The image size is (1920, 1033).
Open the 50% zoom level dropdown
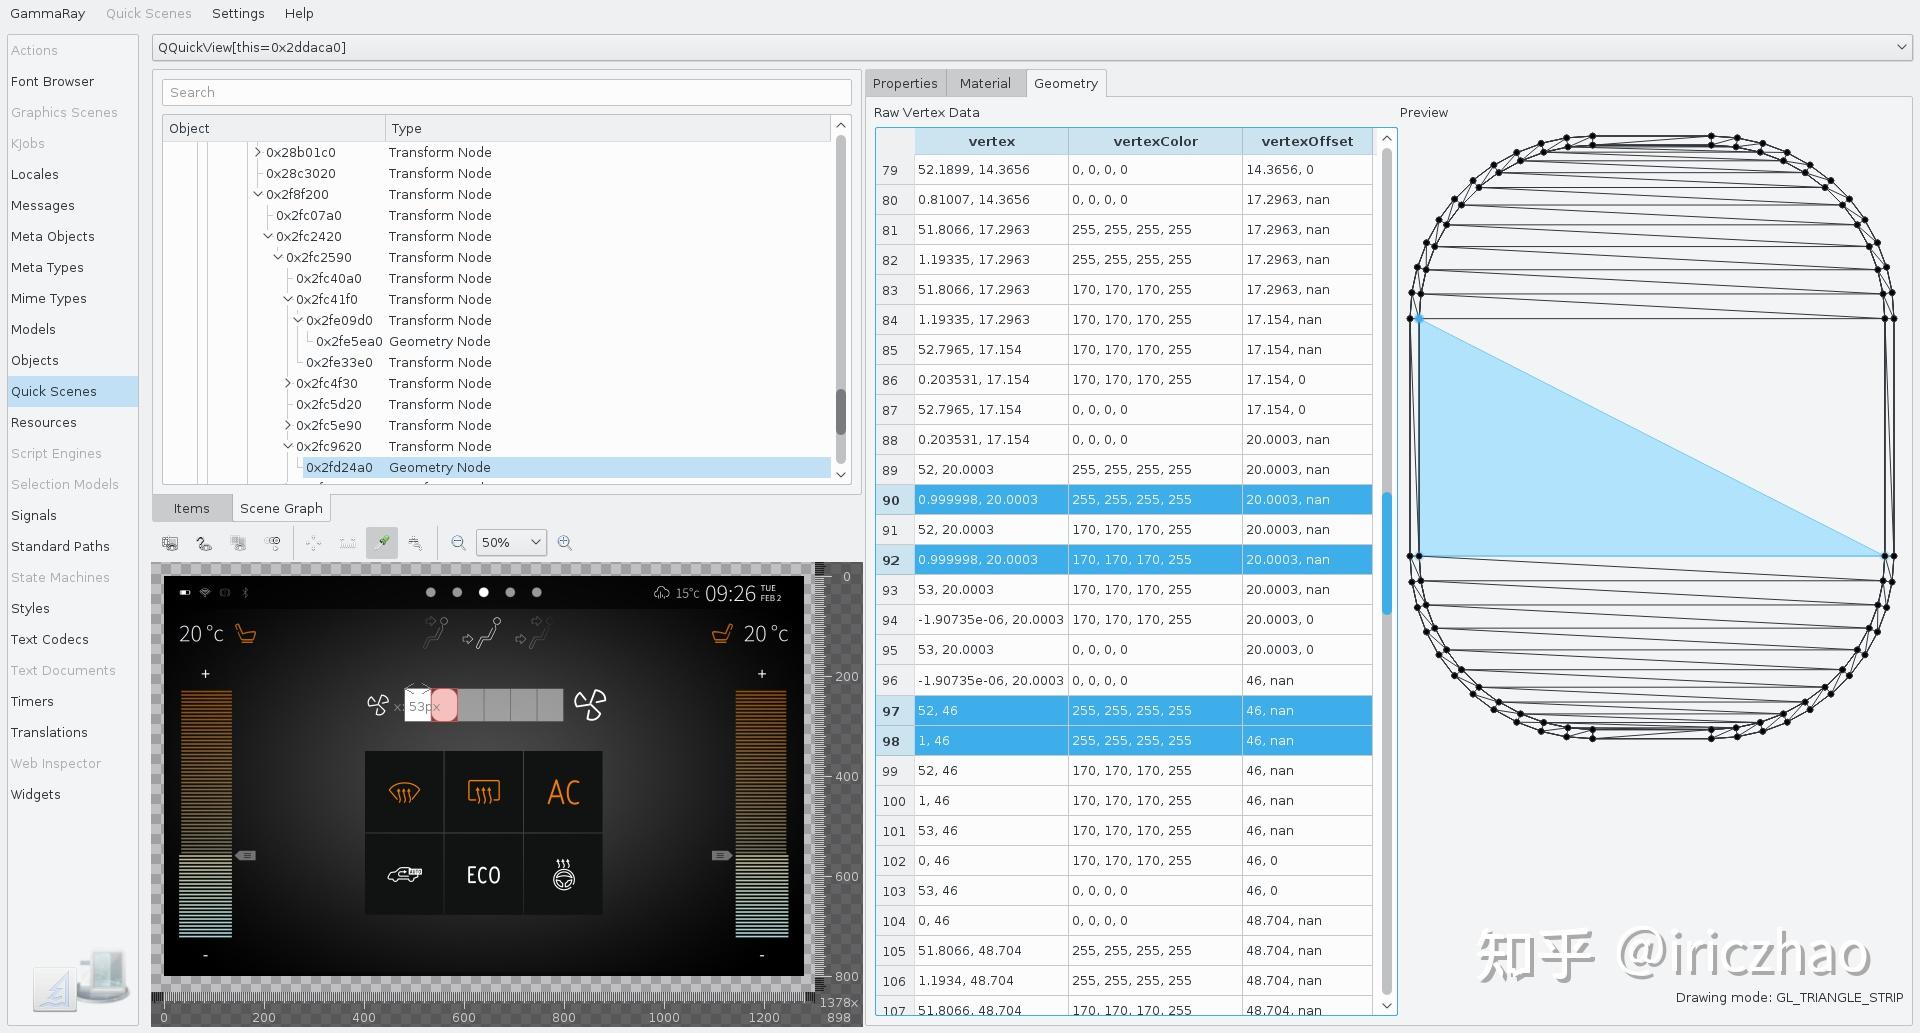coord(511,543)
